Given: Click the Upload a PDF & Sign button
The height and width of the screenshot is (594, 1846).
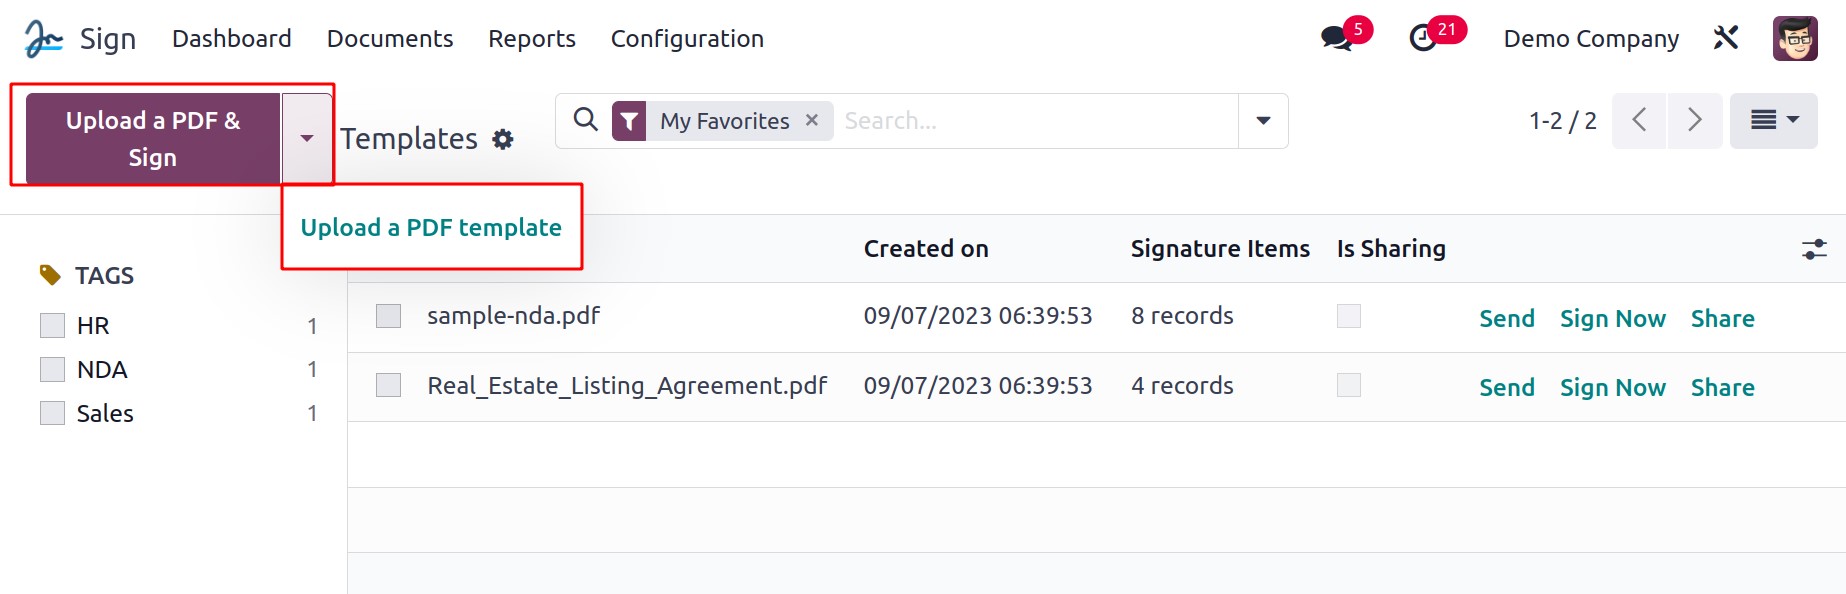Looking at the screenshot, I should (x=153, y=138).
